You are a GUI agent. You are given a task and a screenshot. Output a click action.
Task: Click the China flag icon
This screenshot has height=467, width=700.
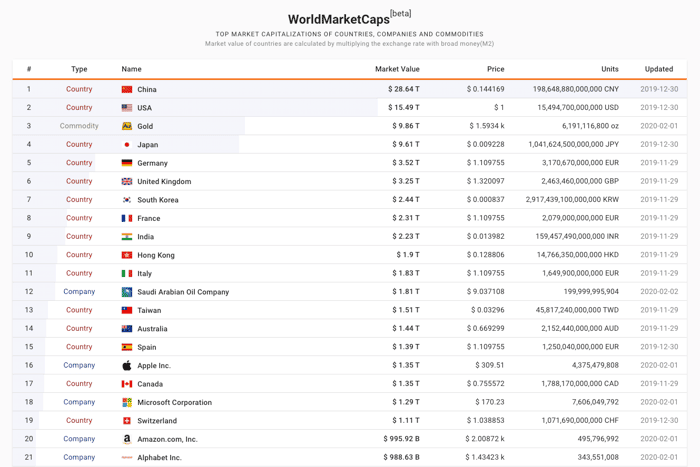[x=127, y=89]
